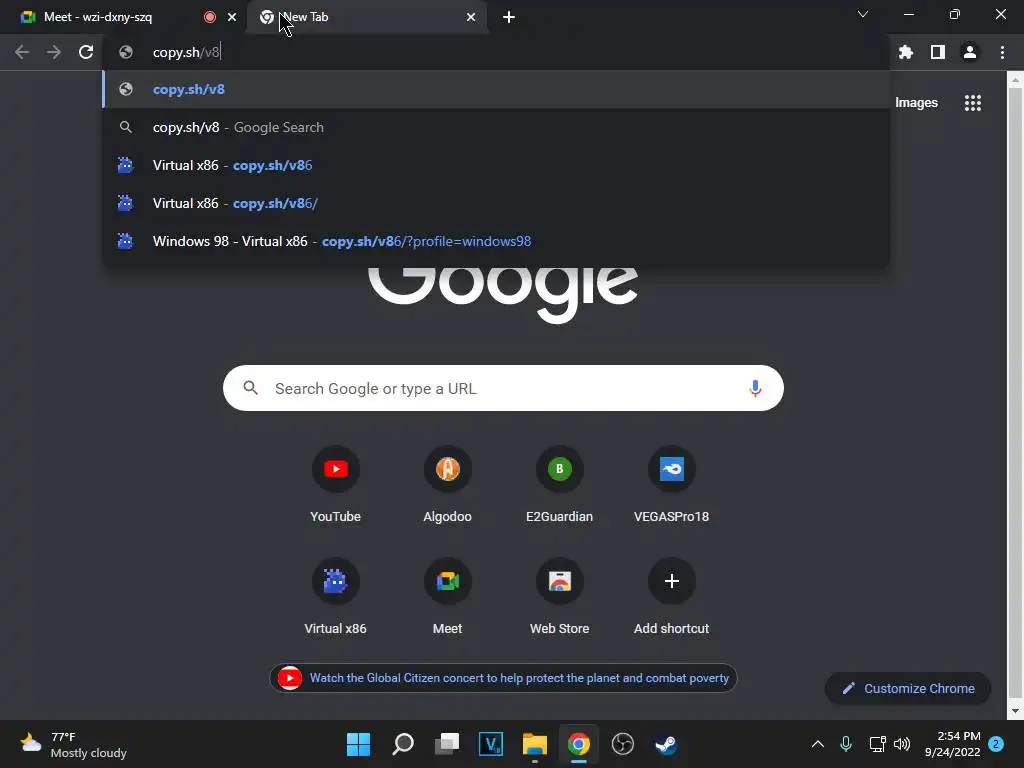Open Chrome three-dot menu
Image resolution: width=1024 pixels, height=768 pixels.
tap(1002, 52)
